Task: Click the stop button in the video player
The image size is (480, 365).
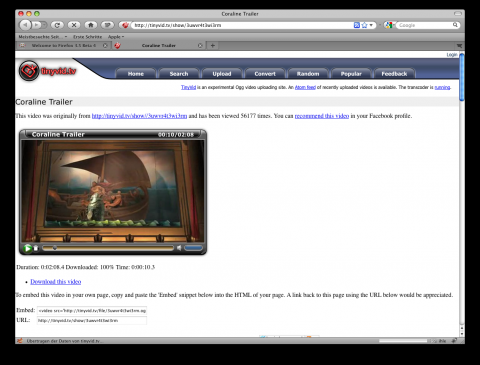Action: point(36,248)
